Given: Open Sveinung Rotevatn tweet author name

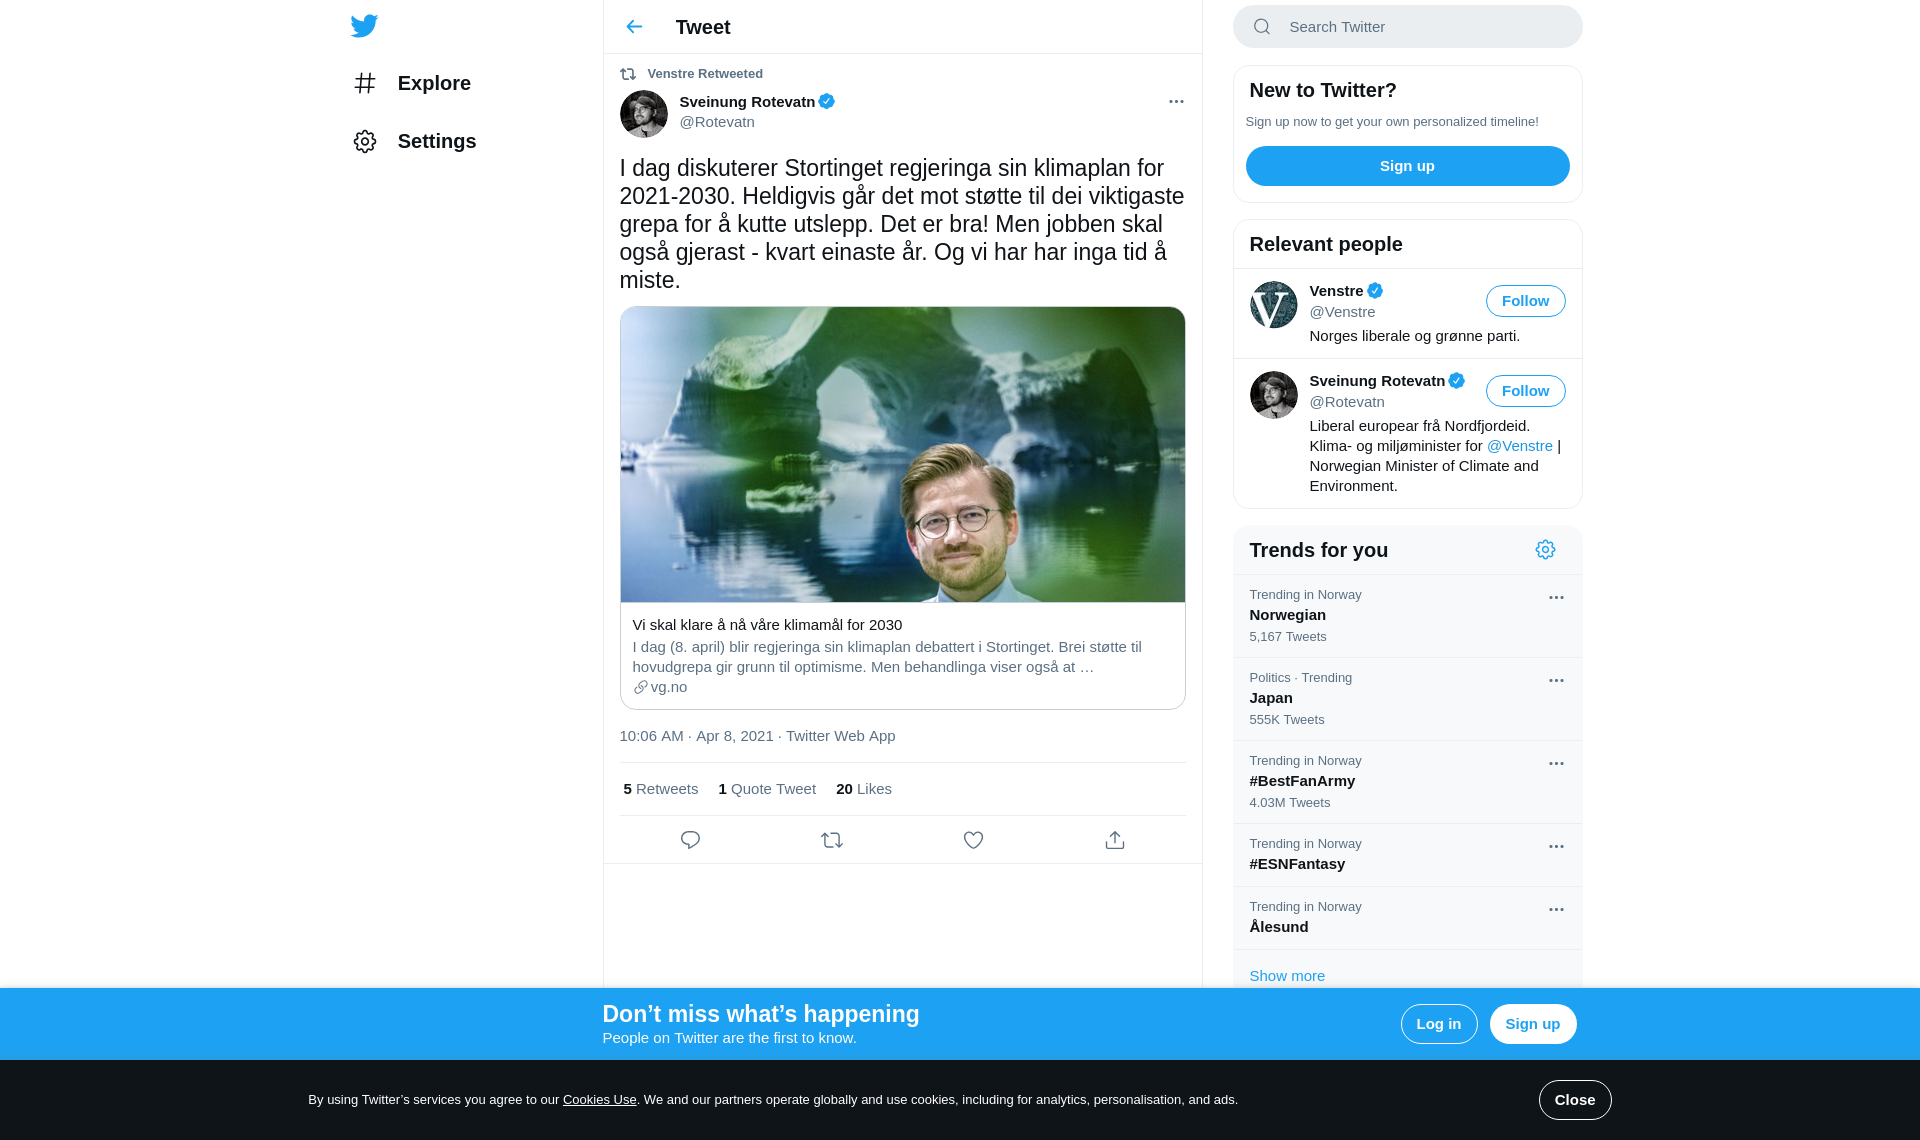Looking at the screenshot, I should point(747,102).
